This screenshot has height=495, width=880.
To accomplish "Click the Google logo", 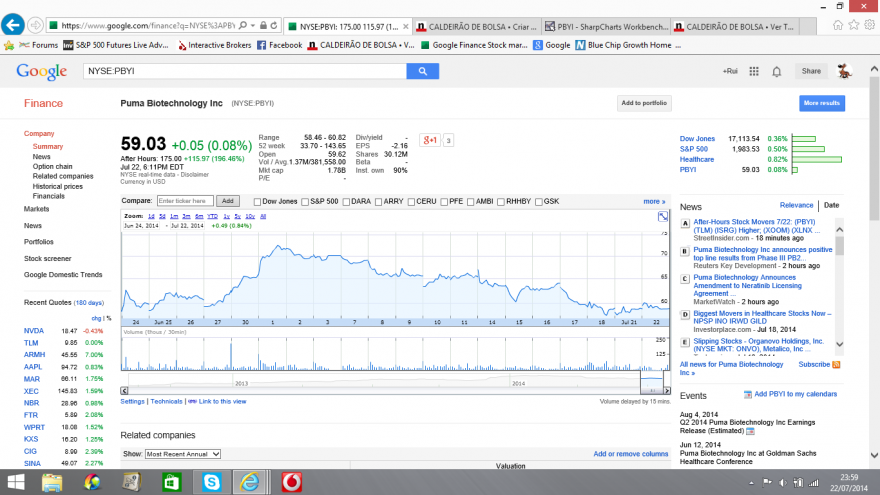I will [42, 71].
